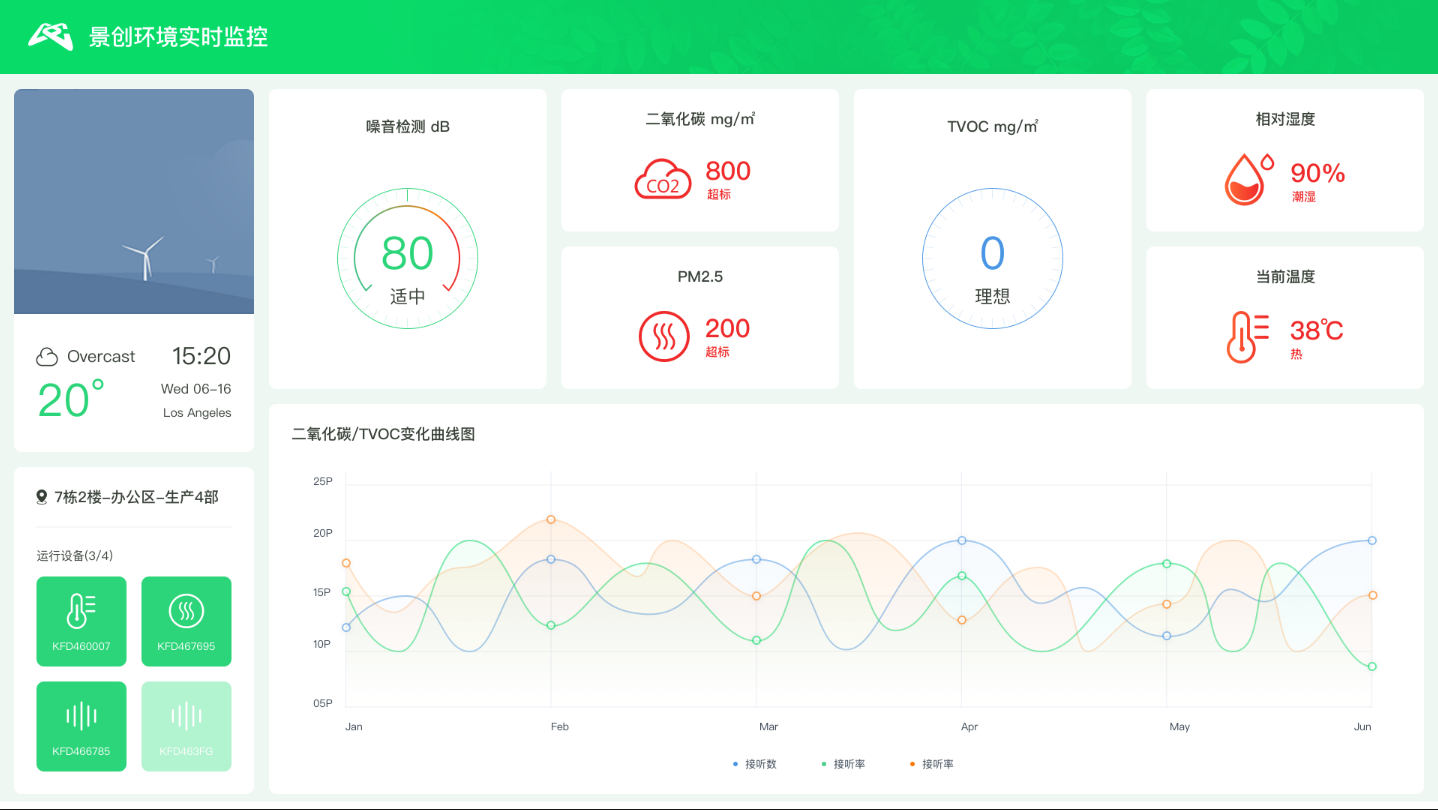This screenshot has width=1438, height=810.
Task: Toggle the orange 接听率 legend item
Action: coord(932,764)
